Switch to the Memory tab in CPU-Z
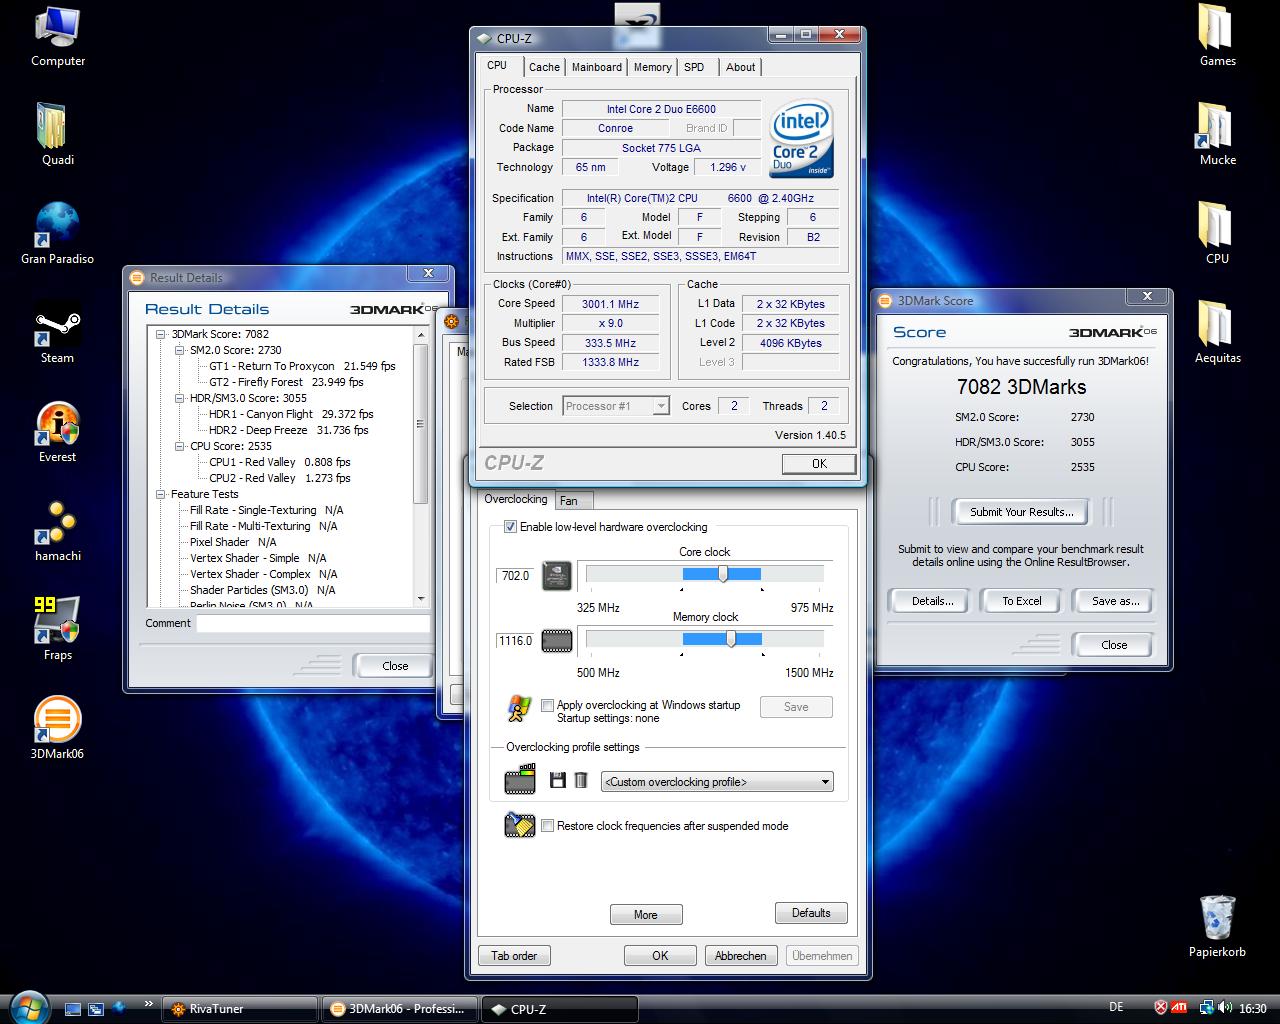Image resolution: width=1280 pixels, height=1024 pixels. tap(652, 67)
